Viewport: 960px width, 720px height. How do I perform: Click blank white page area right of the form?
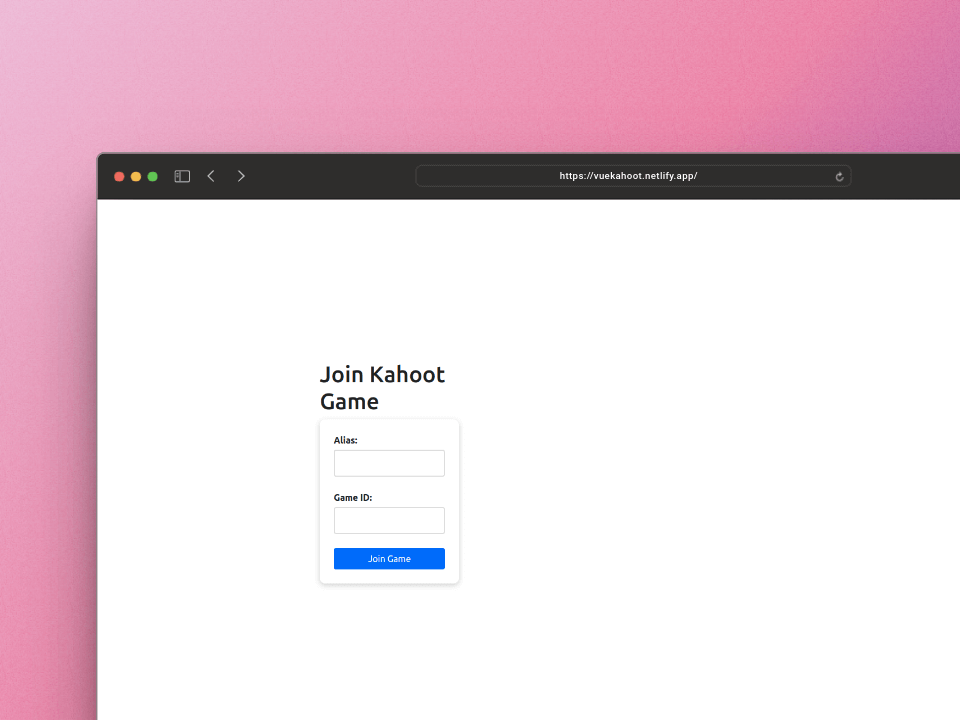pyautogui.click(x=700, y=450)
